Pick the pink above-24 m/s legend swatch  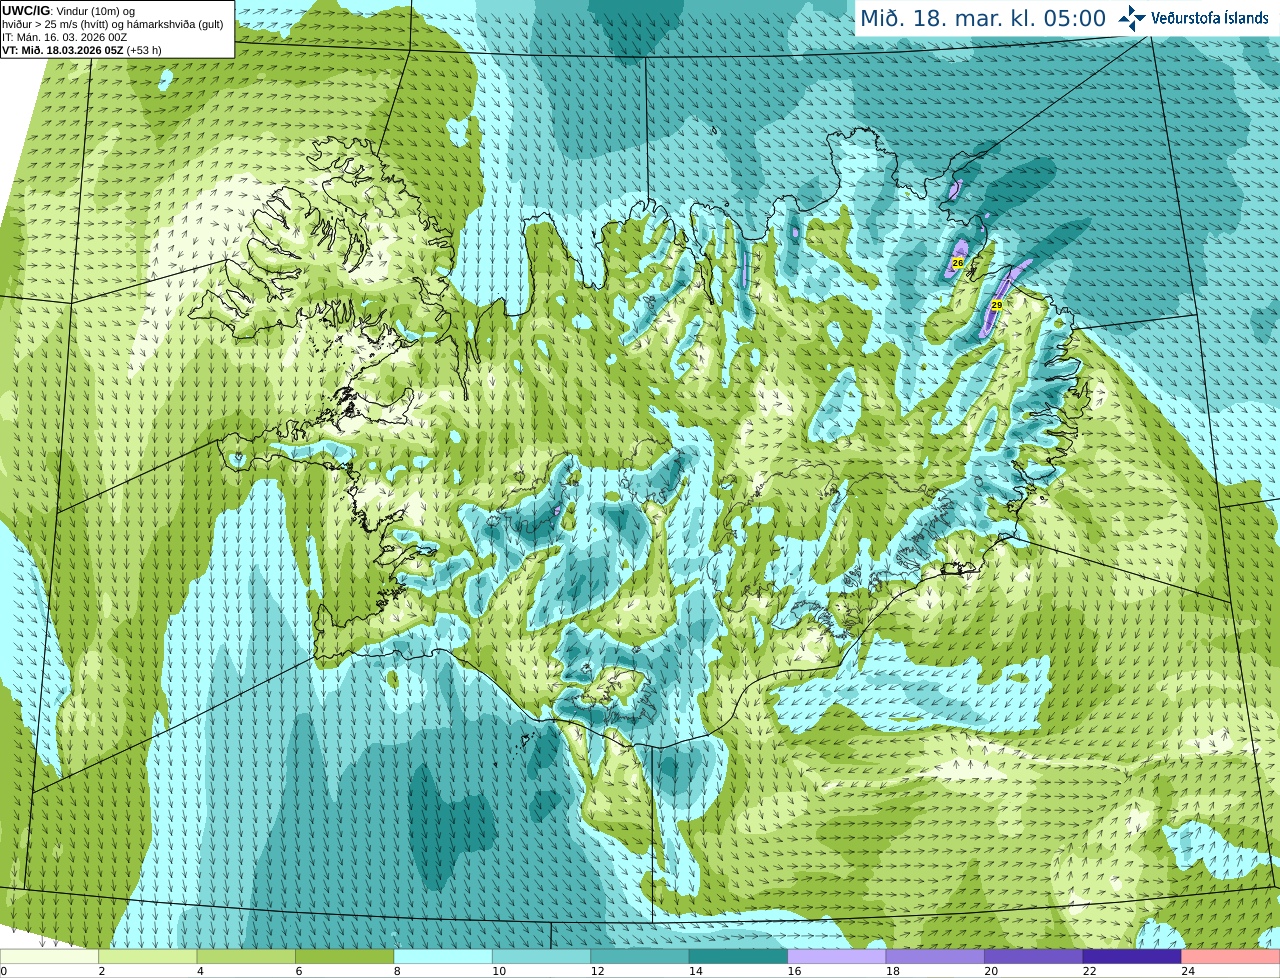1231,956
